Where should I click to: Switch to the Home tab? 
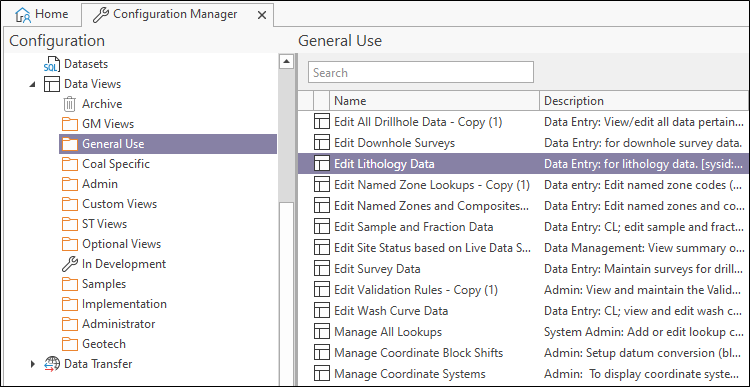(x=41, y=14)
